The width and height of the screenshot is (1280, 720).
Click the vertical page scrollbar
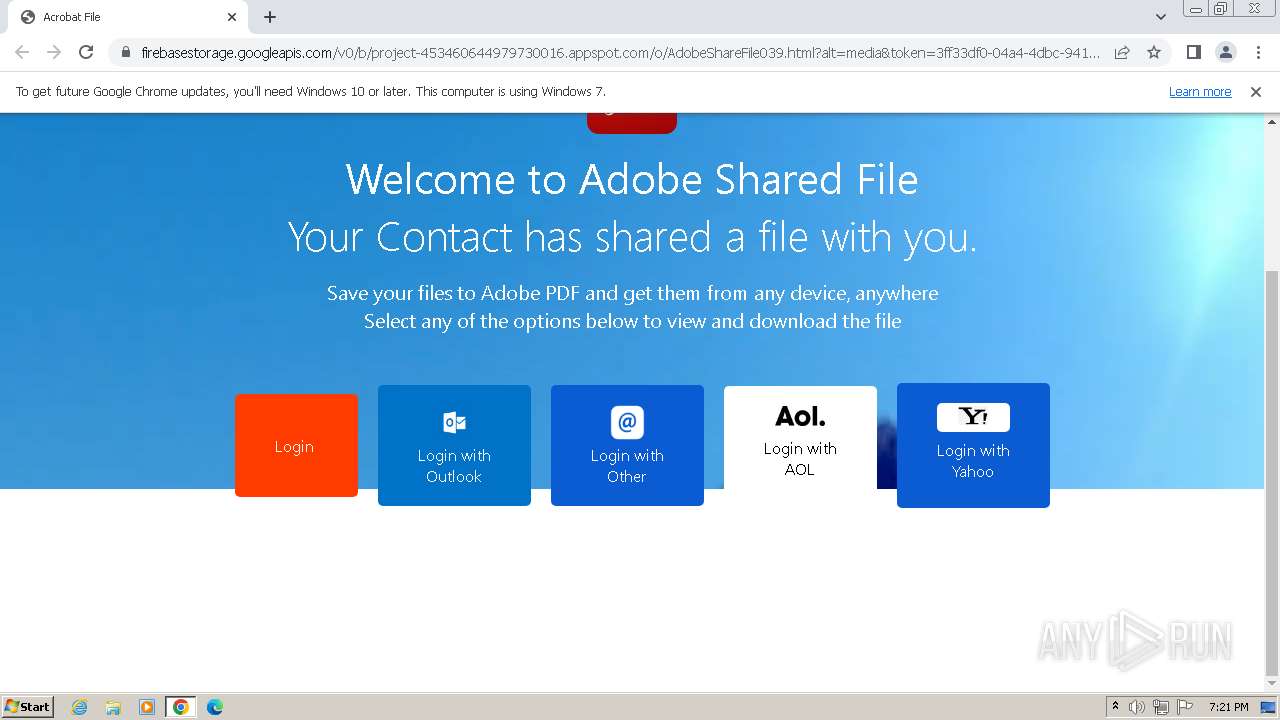(x=1272, y=473)
